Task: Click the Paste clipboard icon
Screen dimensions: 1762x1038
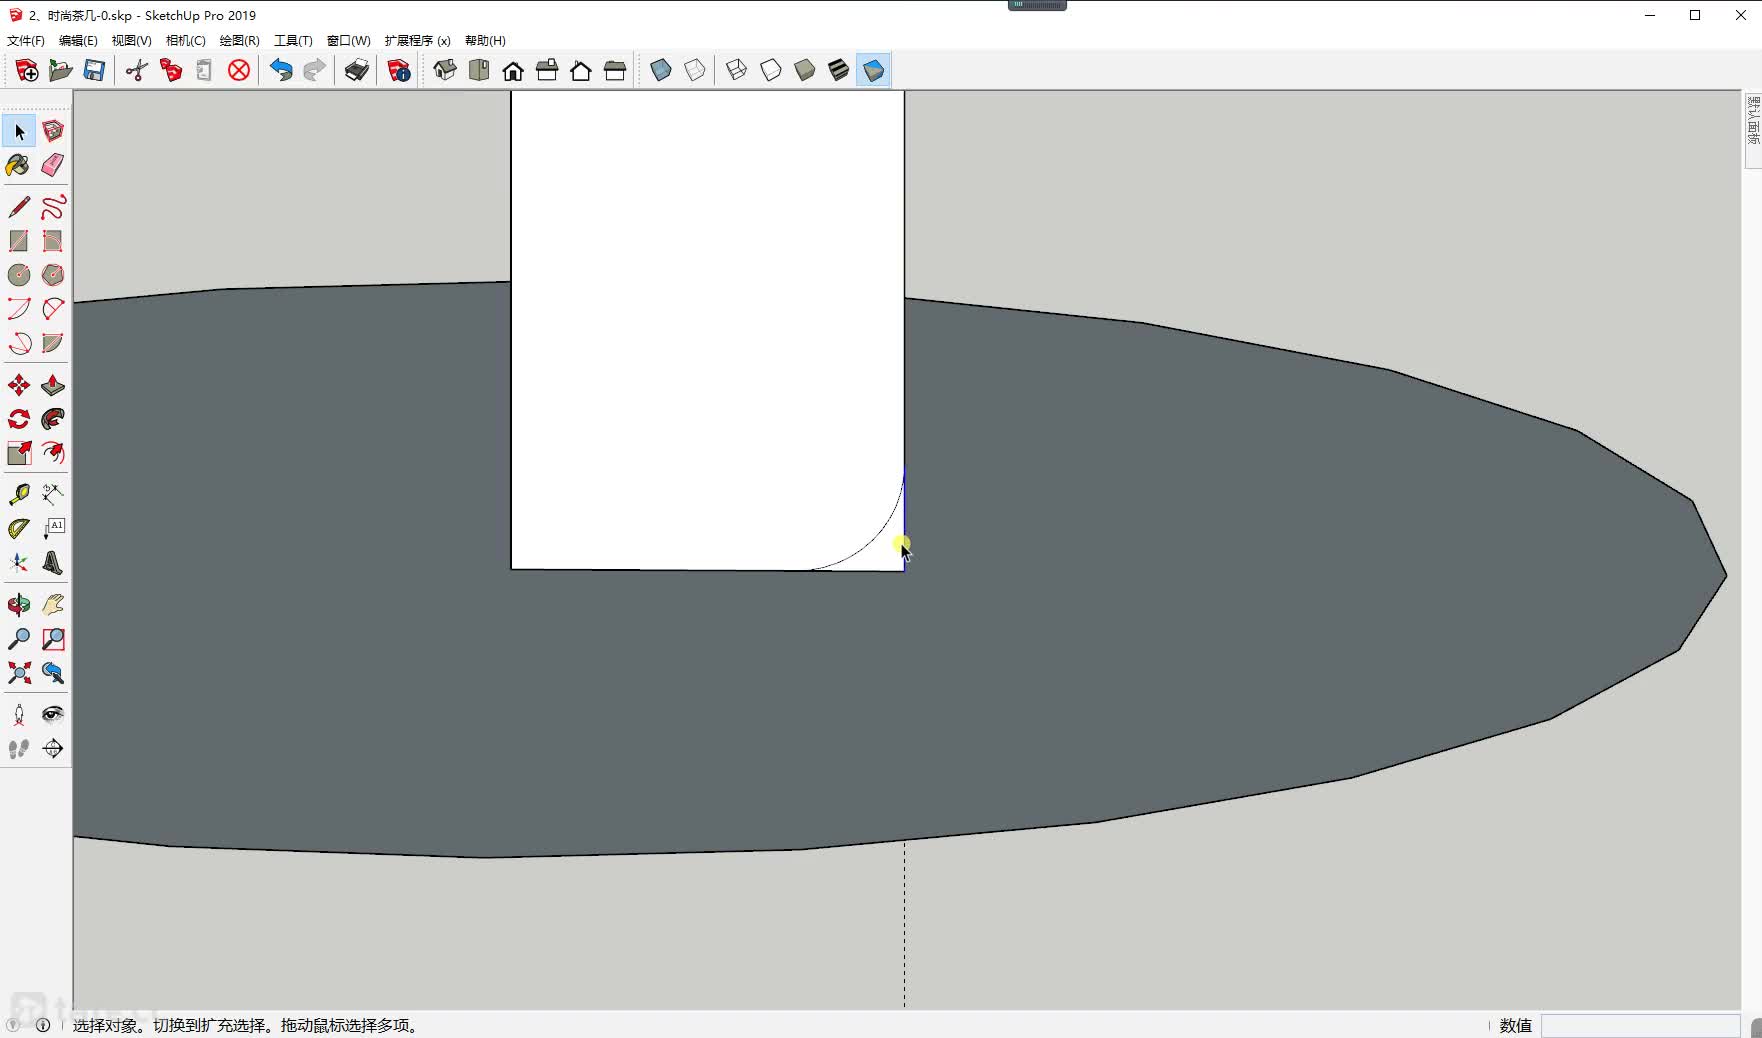Action: (204, 70)
